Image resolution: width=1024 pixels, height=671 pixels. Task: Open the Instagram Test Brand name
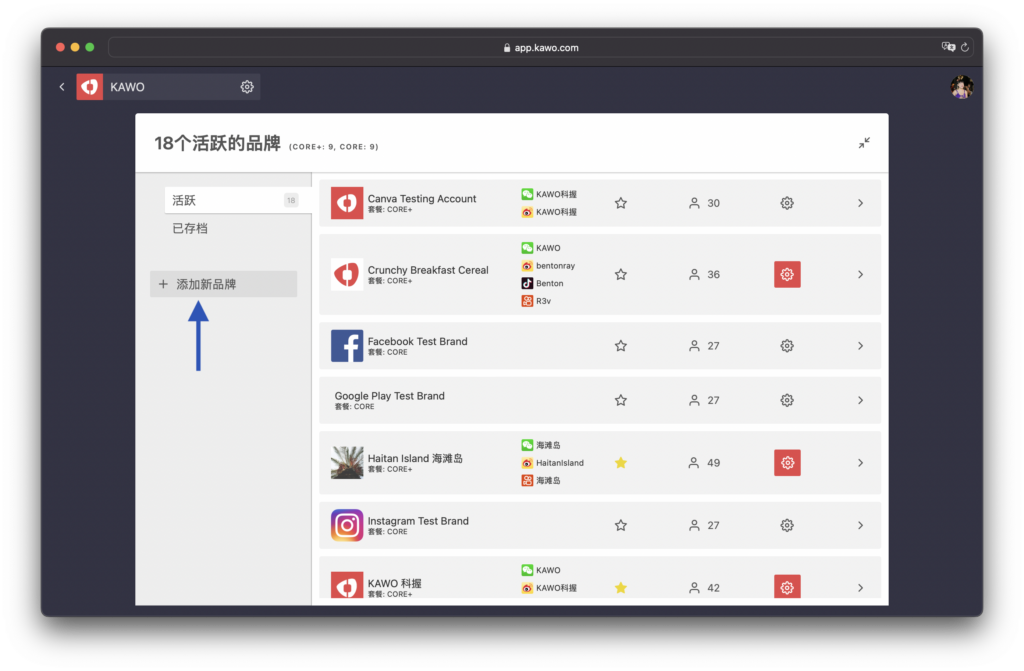tap(418, 521)
